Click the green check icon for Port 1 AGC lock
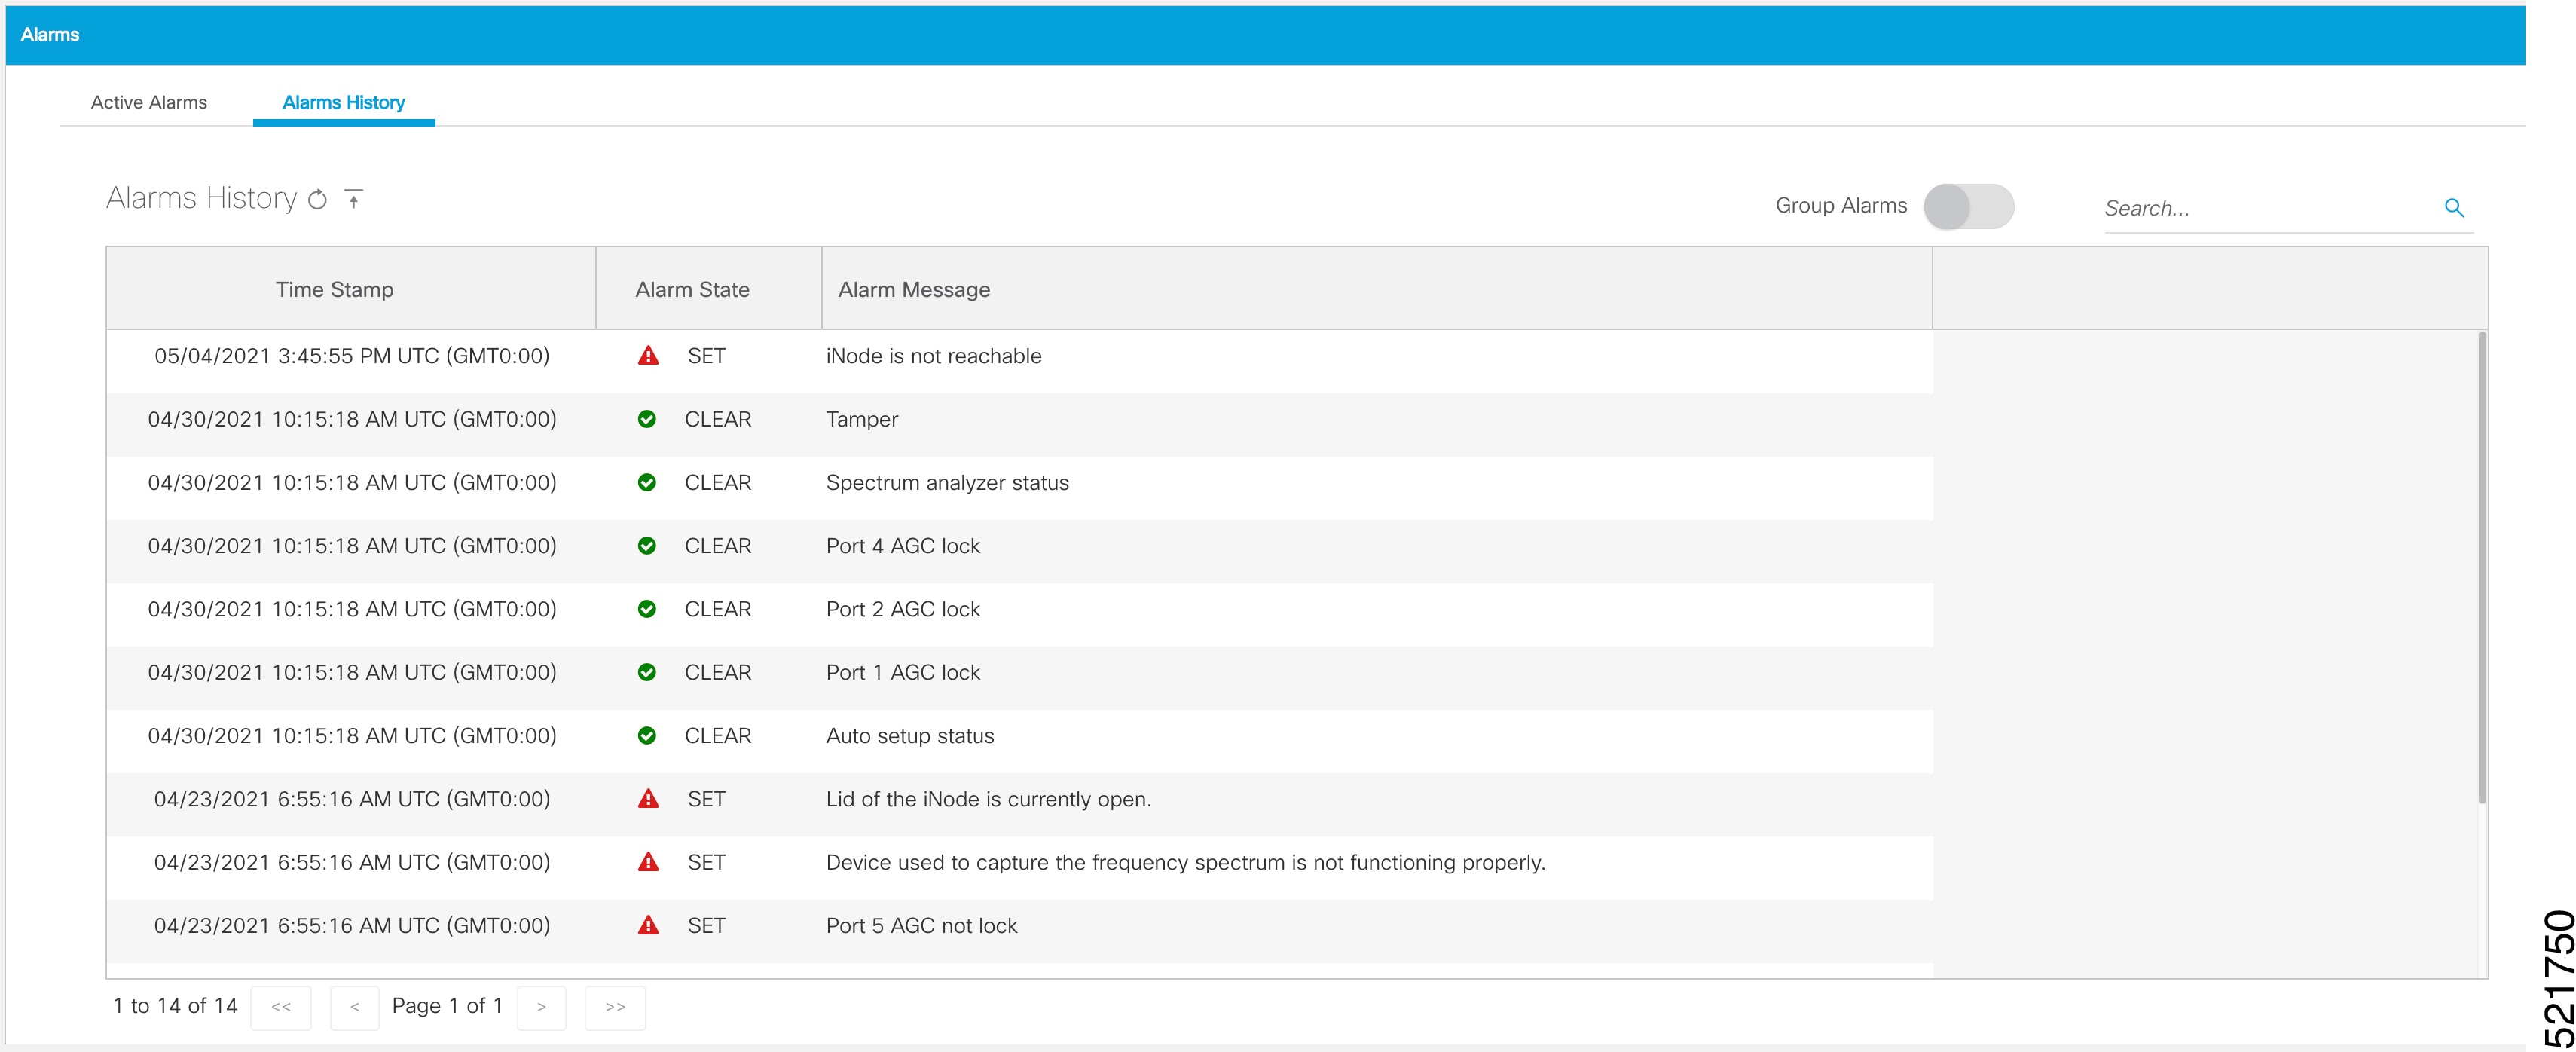 647,672
